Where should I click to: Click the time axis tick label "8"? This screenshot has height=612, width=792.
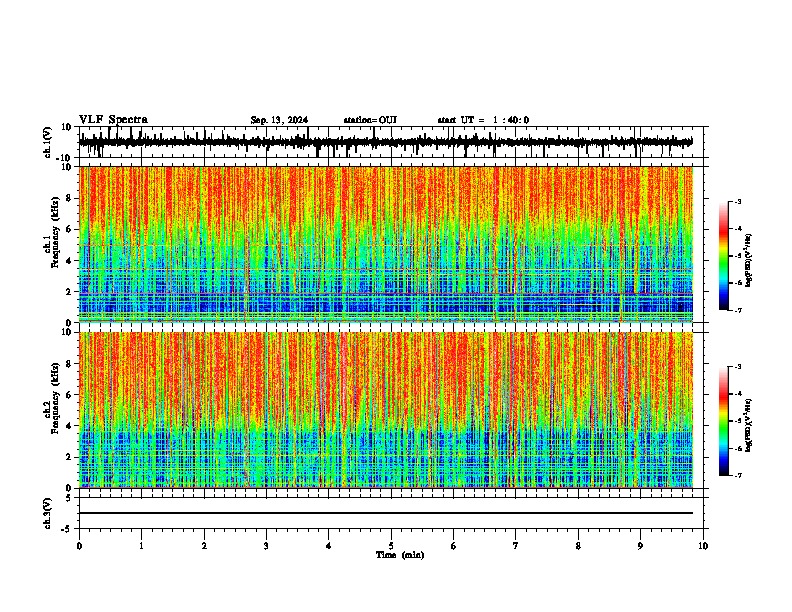578,546
